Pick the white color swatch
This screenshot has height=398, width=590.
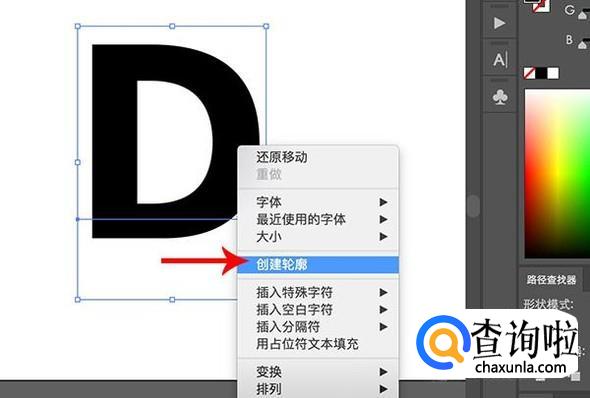tap(553, 73)
